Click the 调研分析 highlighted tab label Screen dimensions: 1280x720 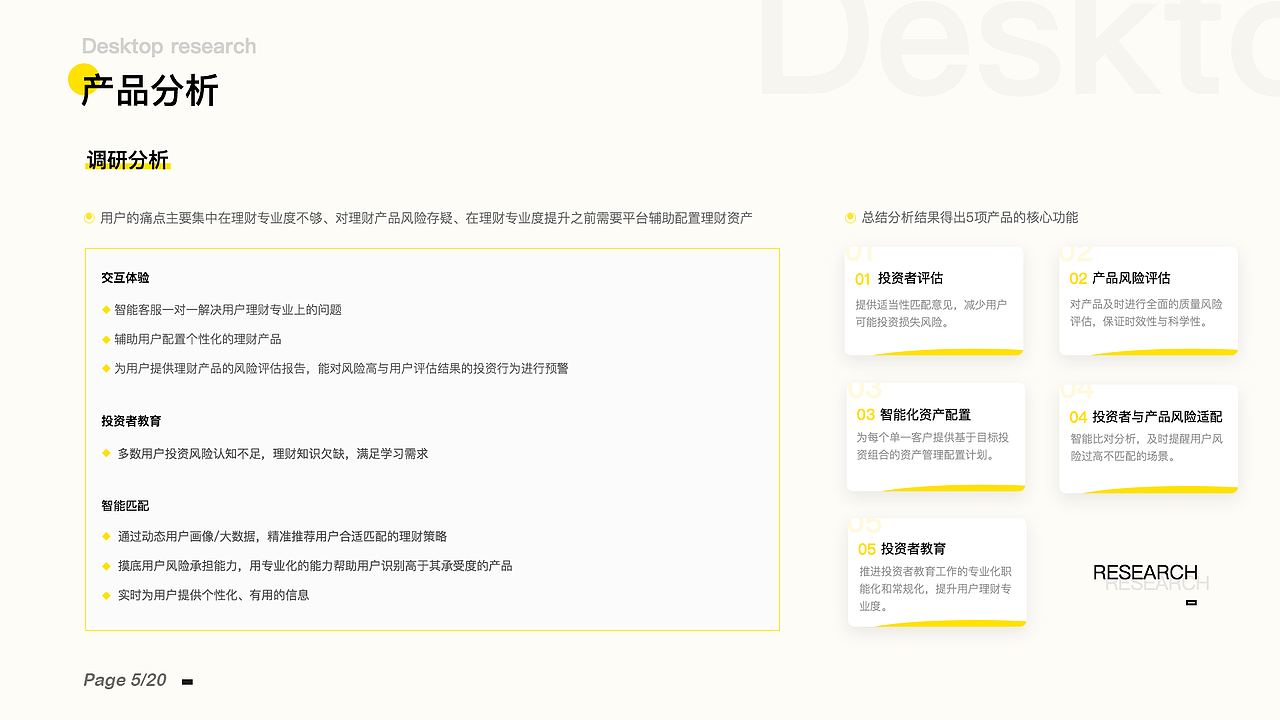point(129,158)
